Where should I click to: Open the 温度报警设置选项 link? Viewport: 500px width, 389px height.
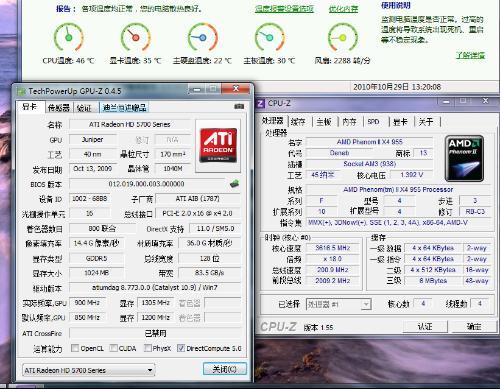tap(284, 9)
